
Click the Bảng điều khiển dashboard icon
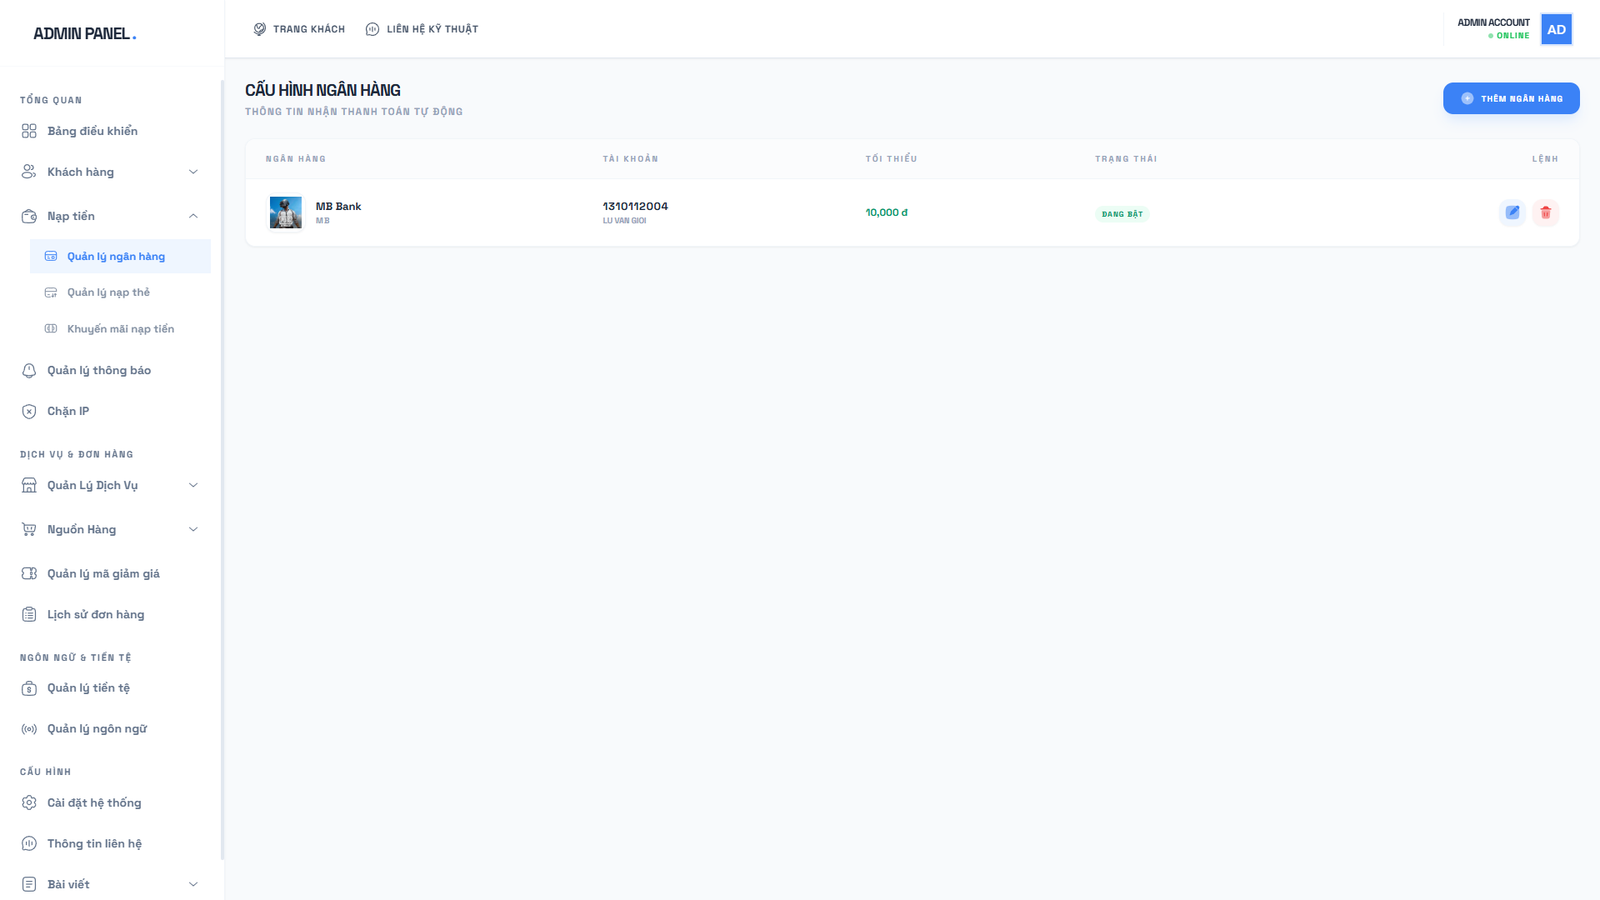tap(29, 131)
